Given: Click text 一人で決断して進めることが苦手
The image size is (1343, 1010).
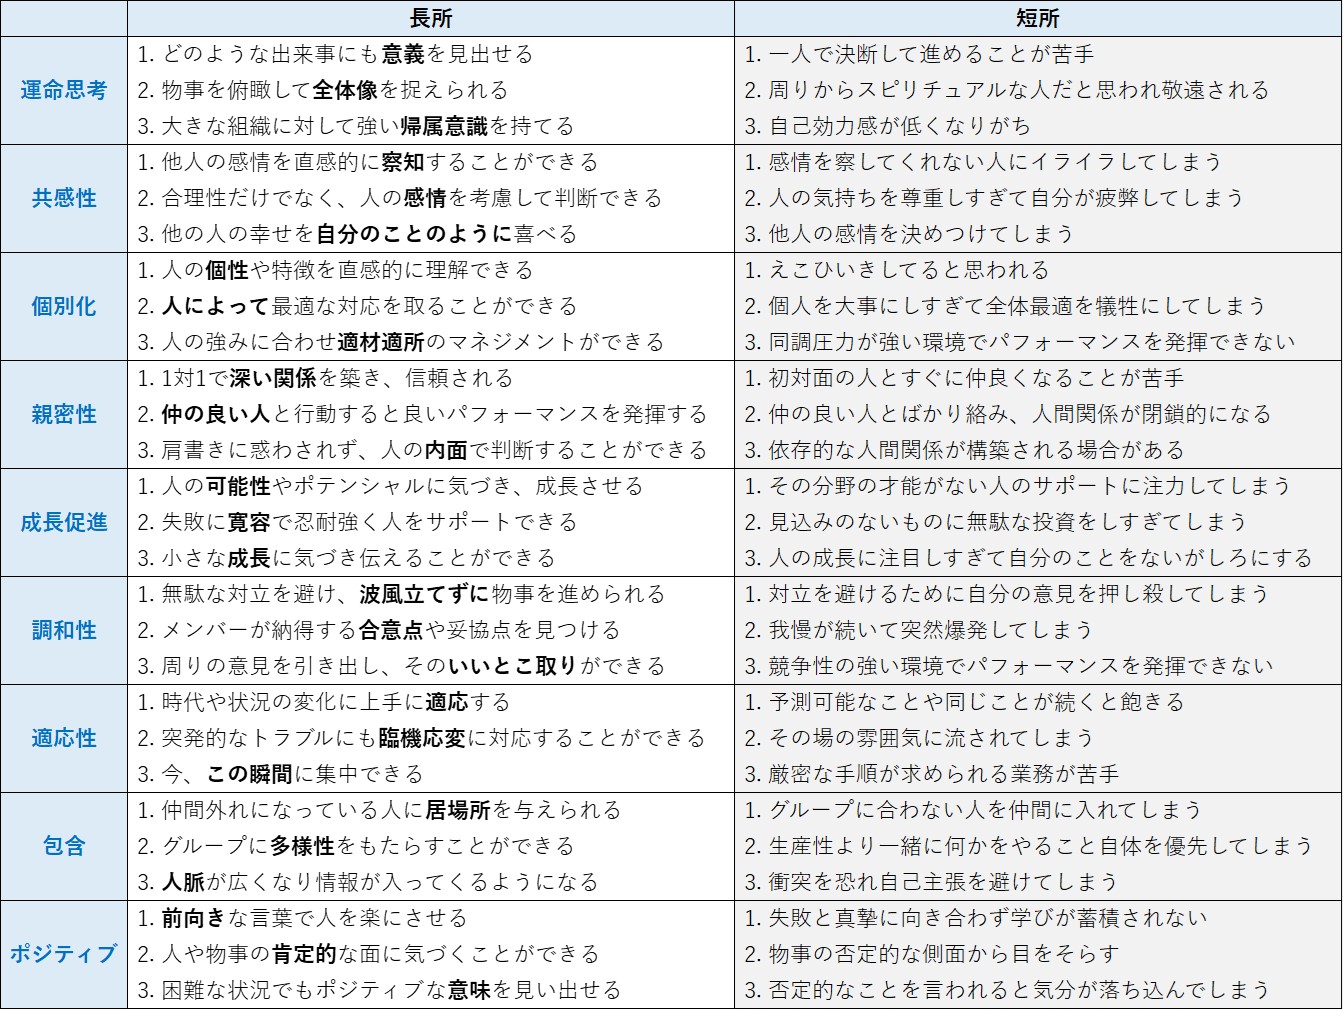Looking at the screenshot, I should [931, 54].
